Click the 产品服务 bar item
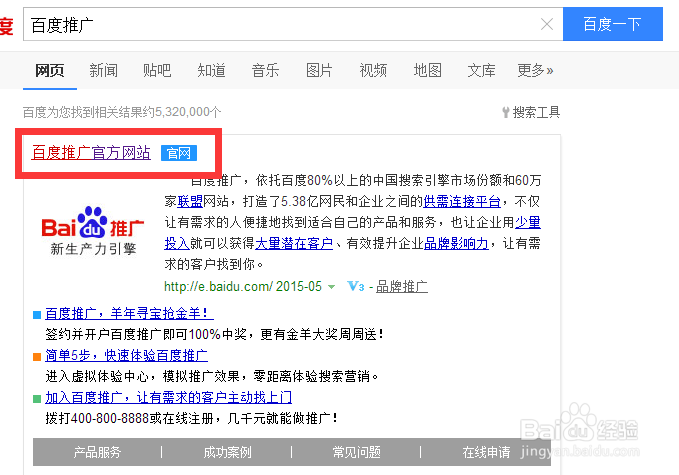This screenshot has height=475, width=679. [97, 452]
